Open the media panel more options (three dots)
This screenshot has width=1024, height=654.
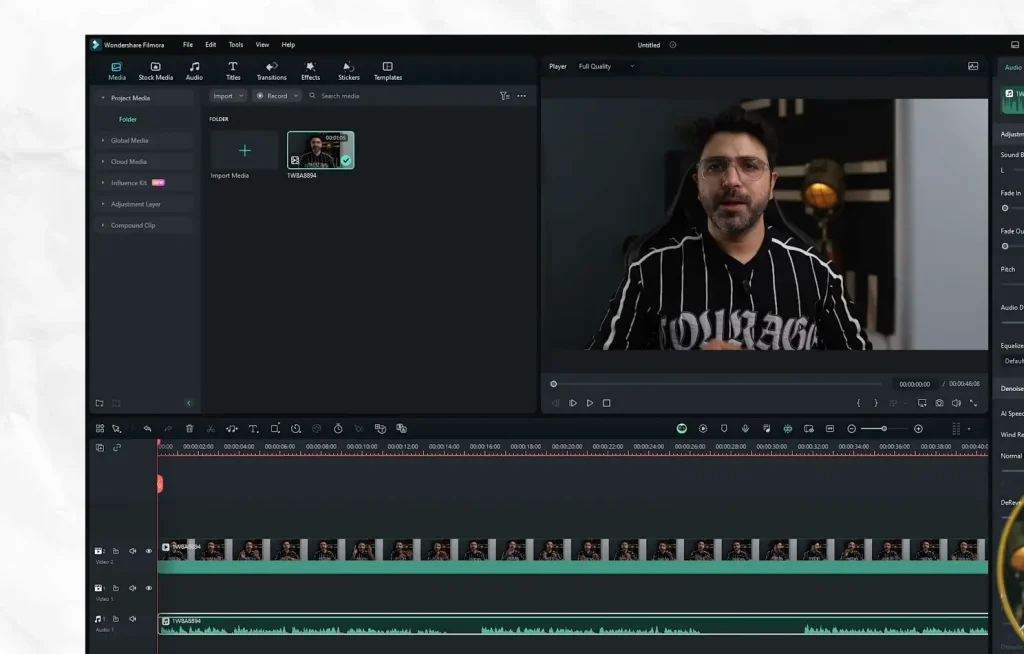click(x=521, y=96)
